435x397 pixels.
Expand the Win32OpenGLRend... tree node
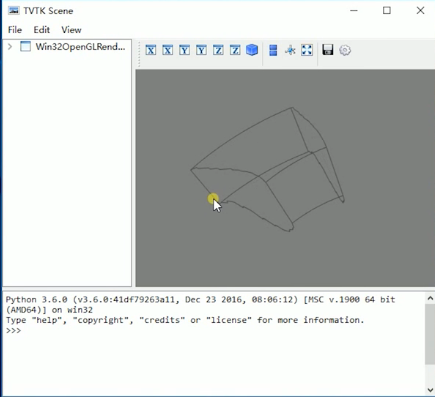10,47
